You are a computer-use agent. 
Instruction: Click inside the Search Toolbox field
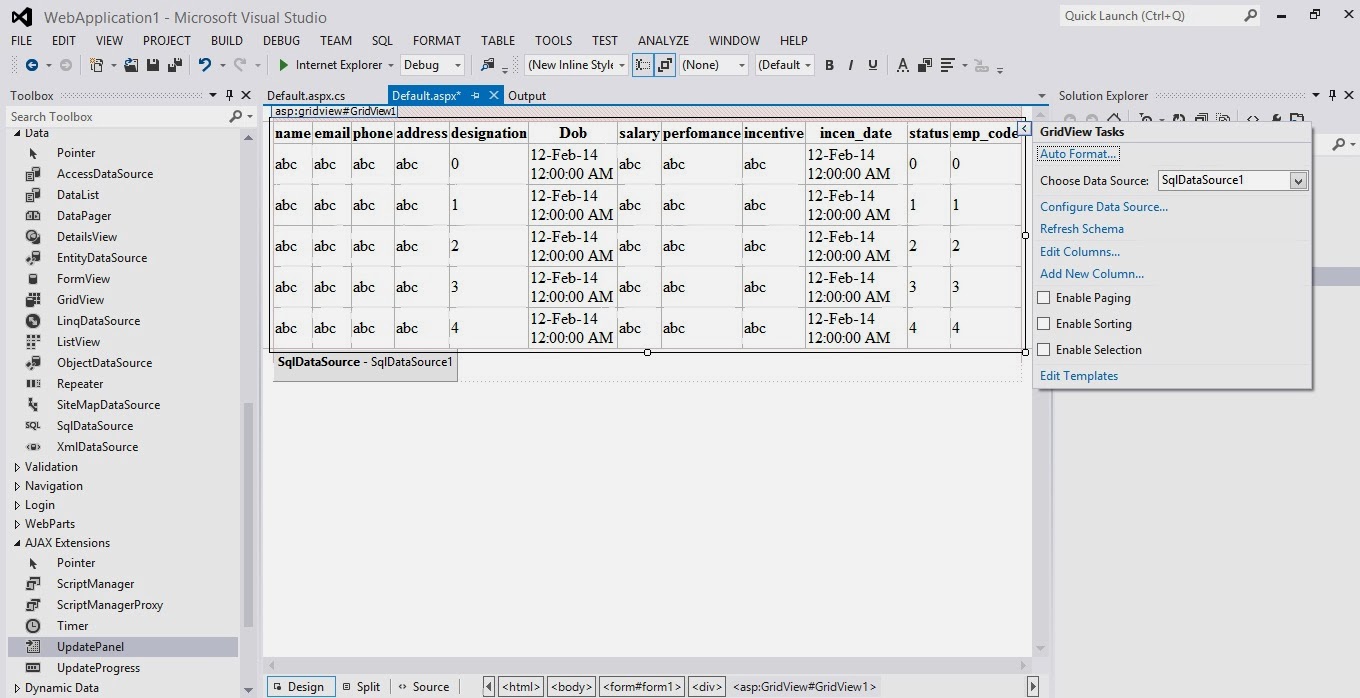coord(118,117)
